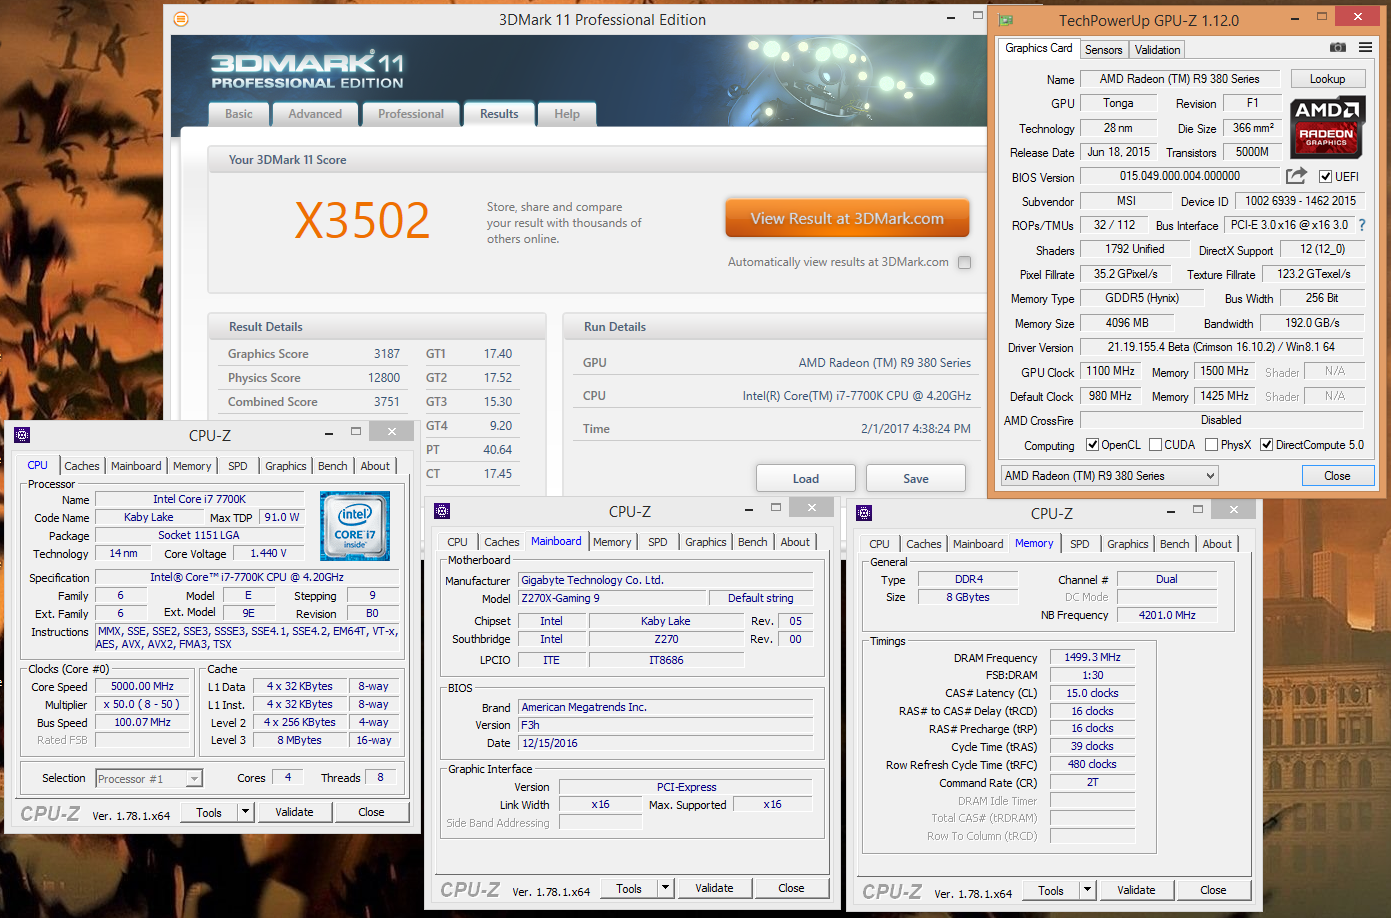Viewport: 1391px width, 918px height.
Task: Toggle the UEFI checkbox in GPU-Z
Action: 1325,177
